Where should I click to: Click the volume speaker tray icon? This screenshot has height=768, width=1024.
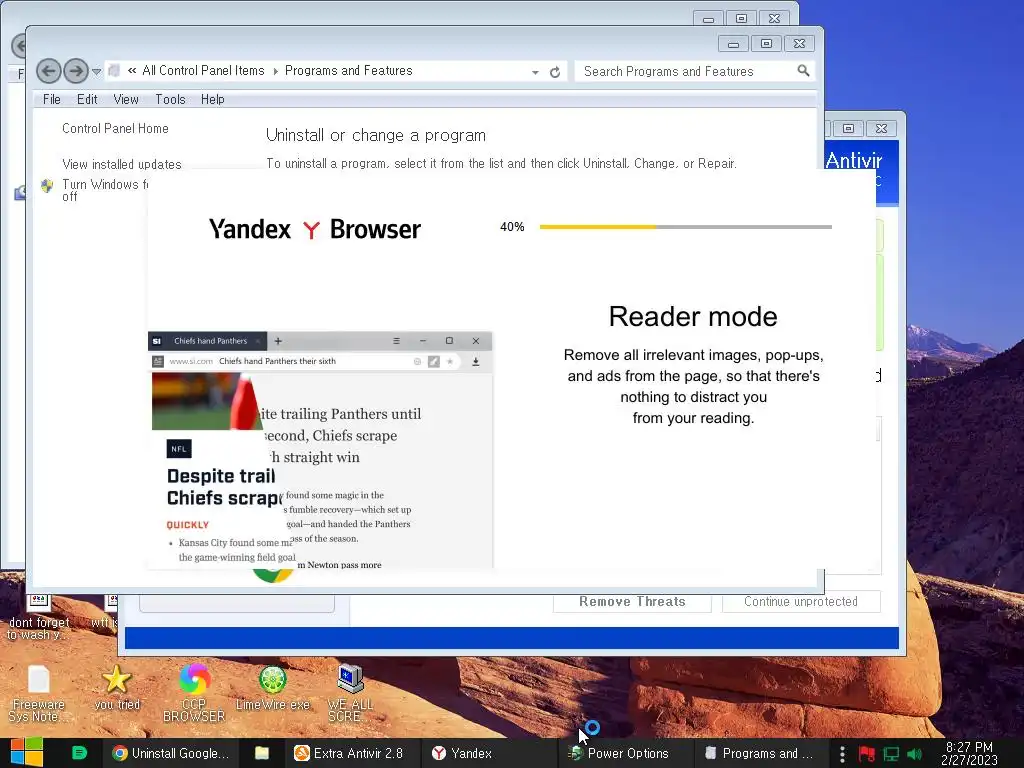tap(915, 754)
